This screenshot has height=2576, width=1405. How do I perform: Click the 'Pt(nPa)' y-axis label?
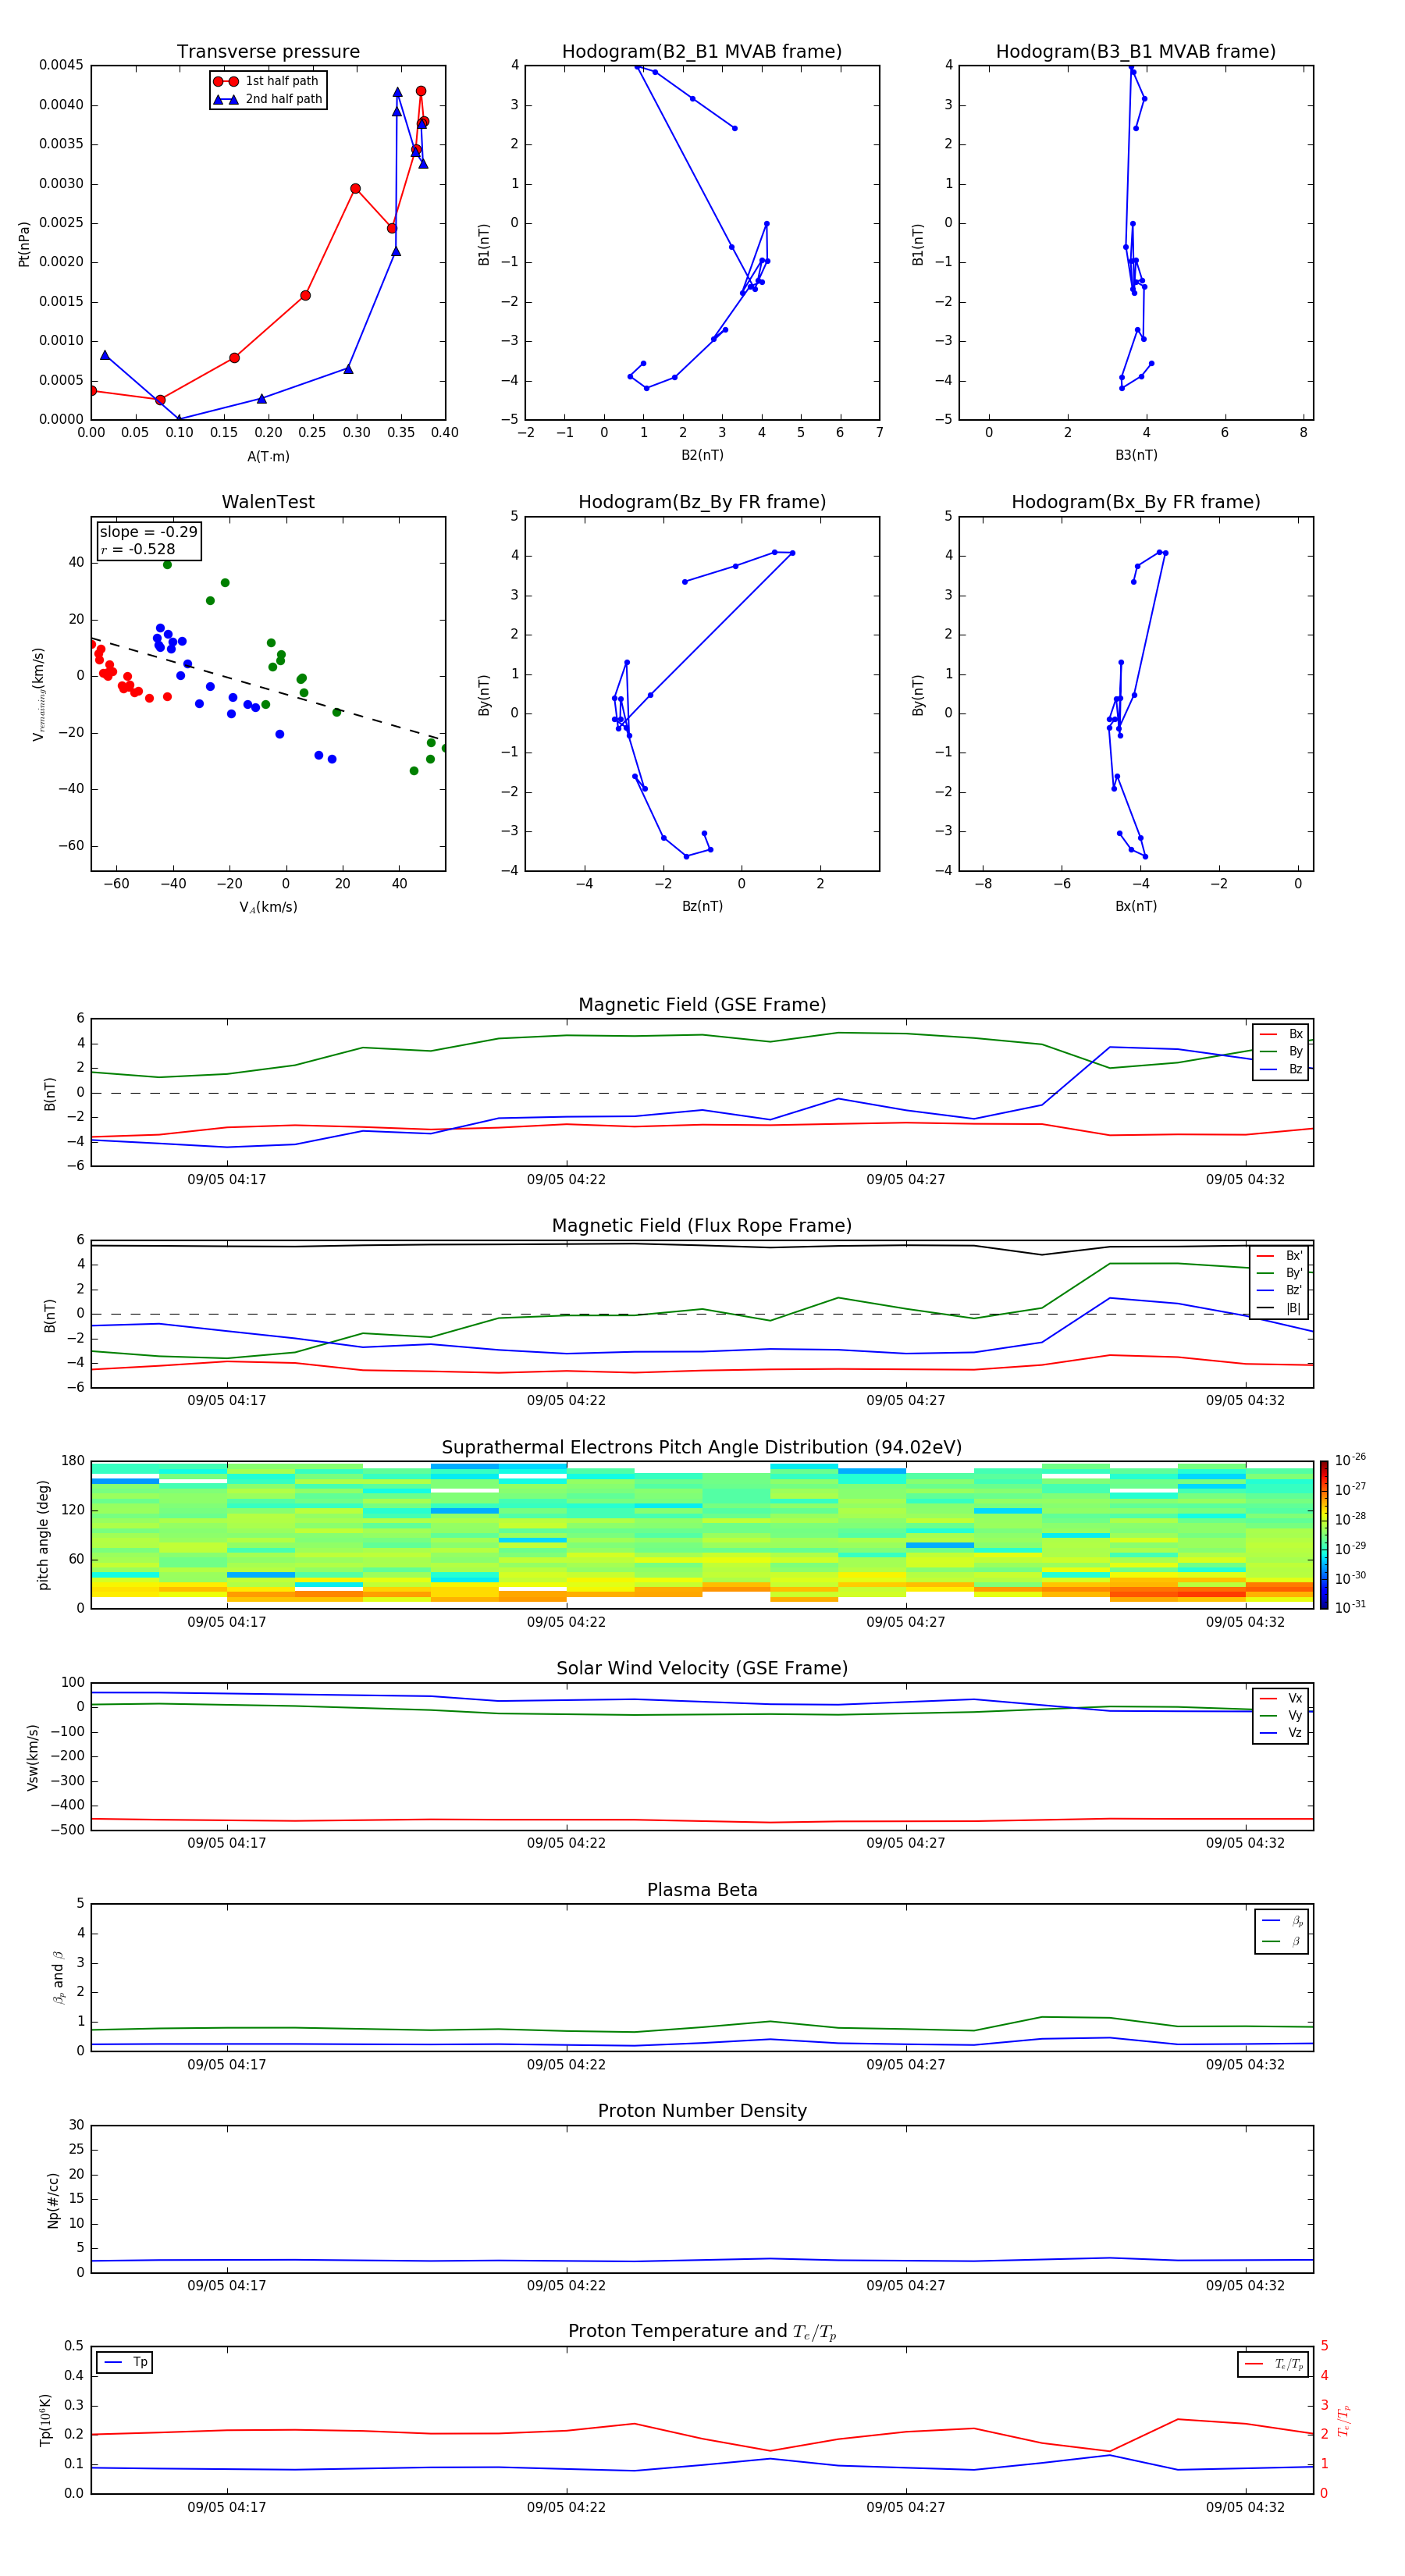(x=24, y=244)
